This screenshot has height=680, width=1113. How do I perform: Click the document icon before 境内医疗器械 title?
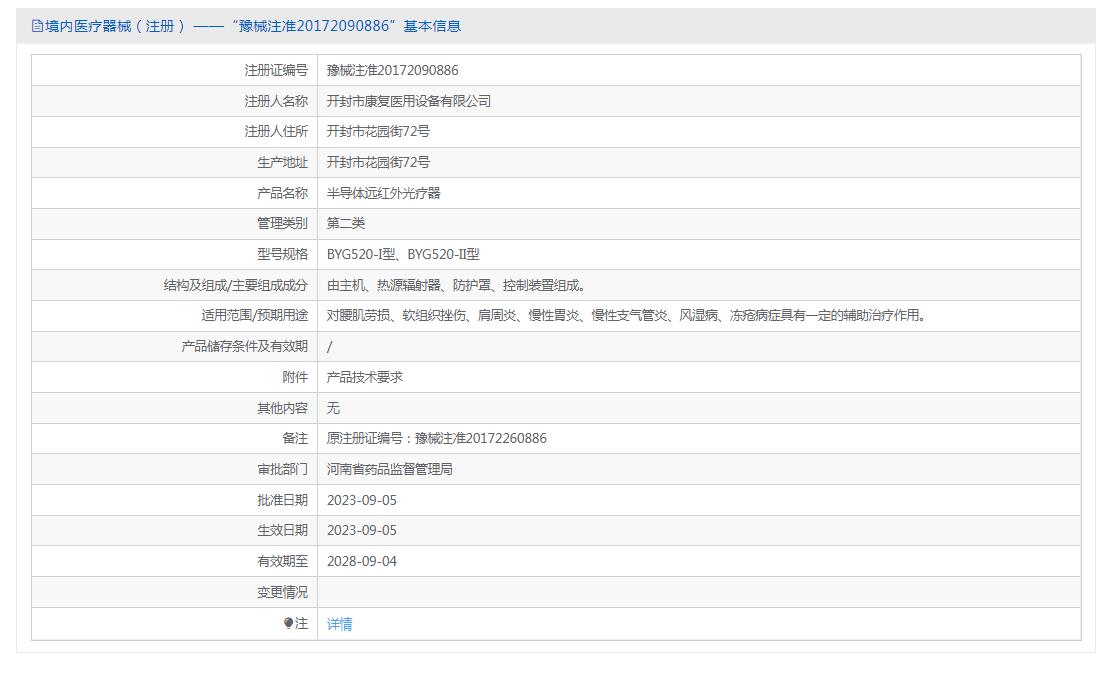[37, 26]
